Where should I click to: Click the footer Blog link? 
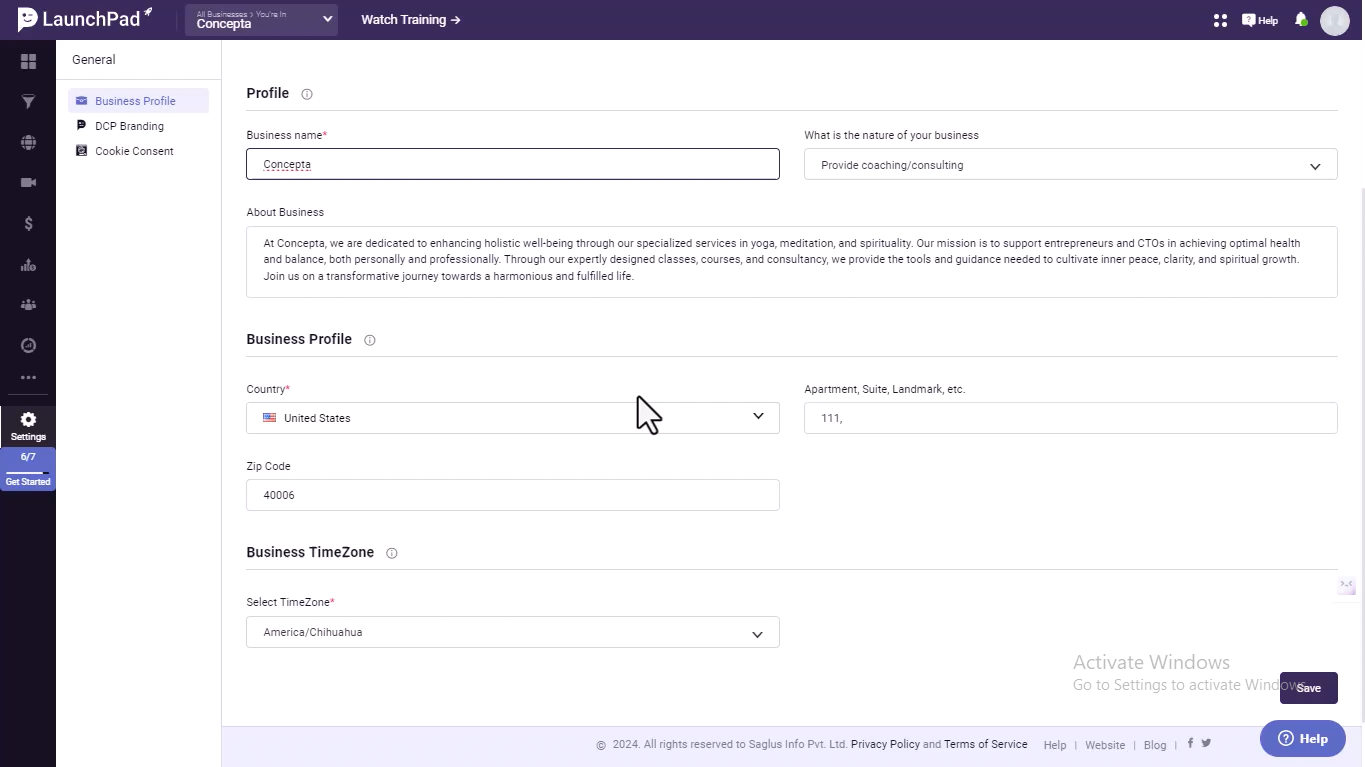pyautogui.click(x=1155, y=745)
